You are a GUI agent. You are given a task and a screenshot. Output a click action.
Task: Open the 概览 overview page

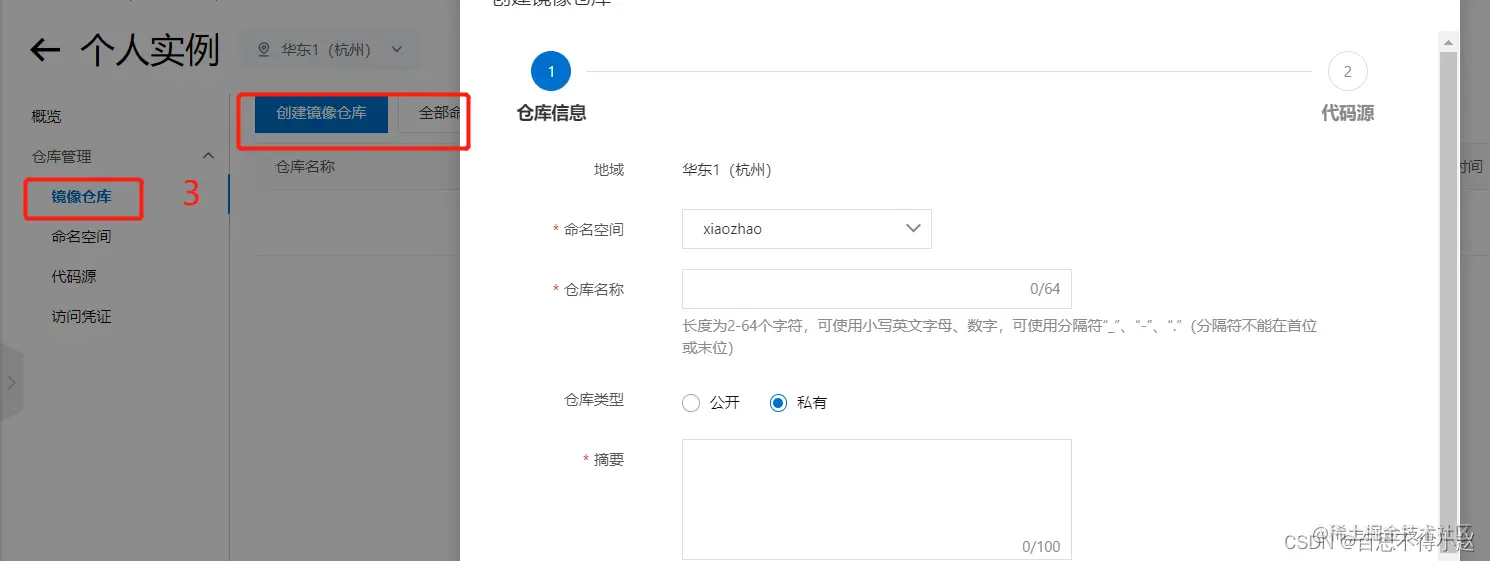click(47, 117)
